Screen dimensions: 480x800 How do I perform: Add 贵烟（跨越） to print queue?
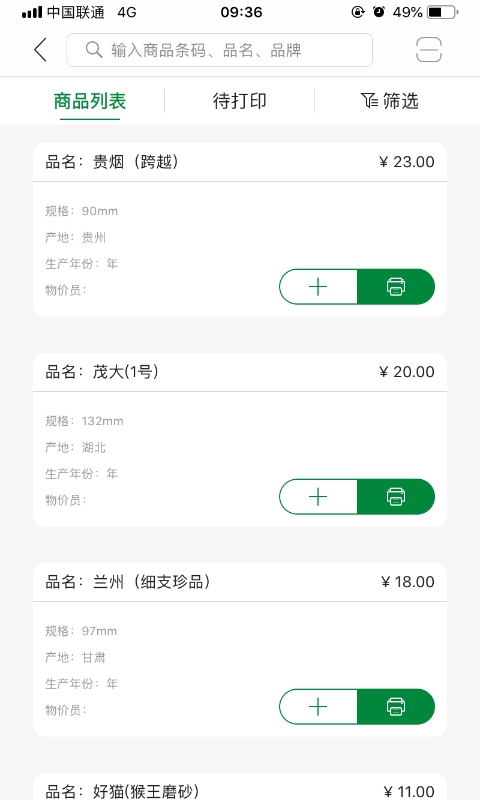(x=318, y=287)
